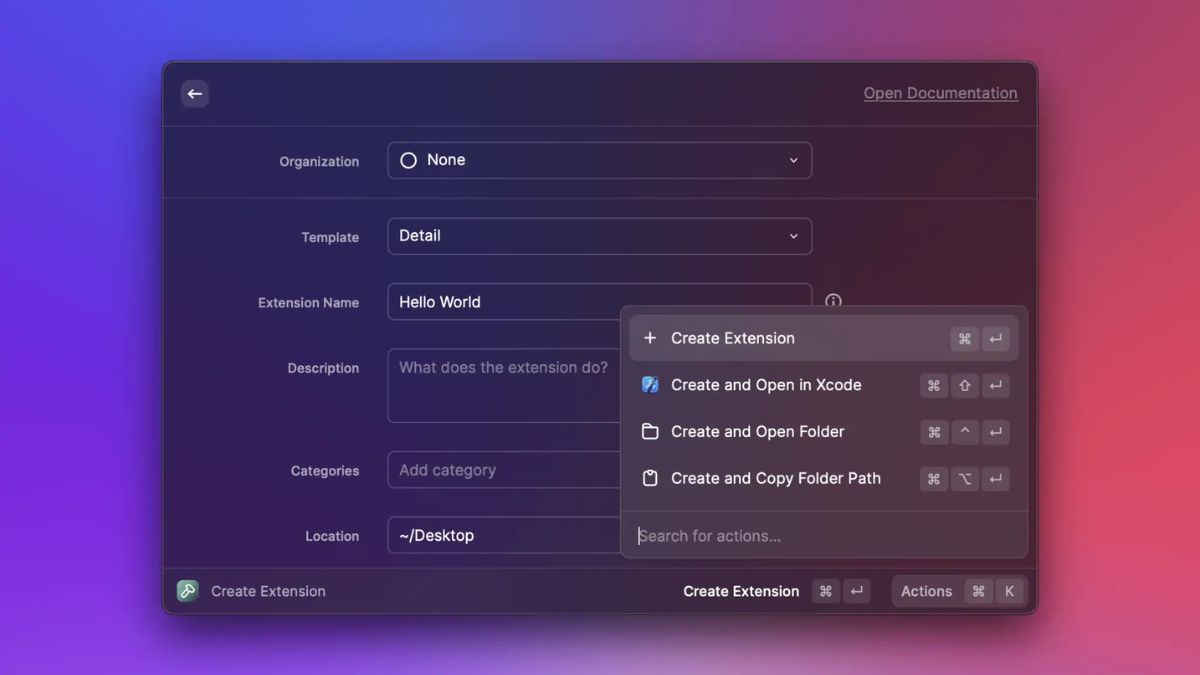Viewport: 1200px width, 675px height.
Task: Click the Create Extension button in bottom bar
Action: click(x=777, y=591)
